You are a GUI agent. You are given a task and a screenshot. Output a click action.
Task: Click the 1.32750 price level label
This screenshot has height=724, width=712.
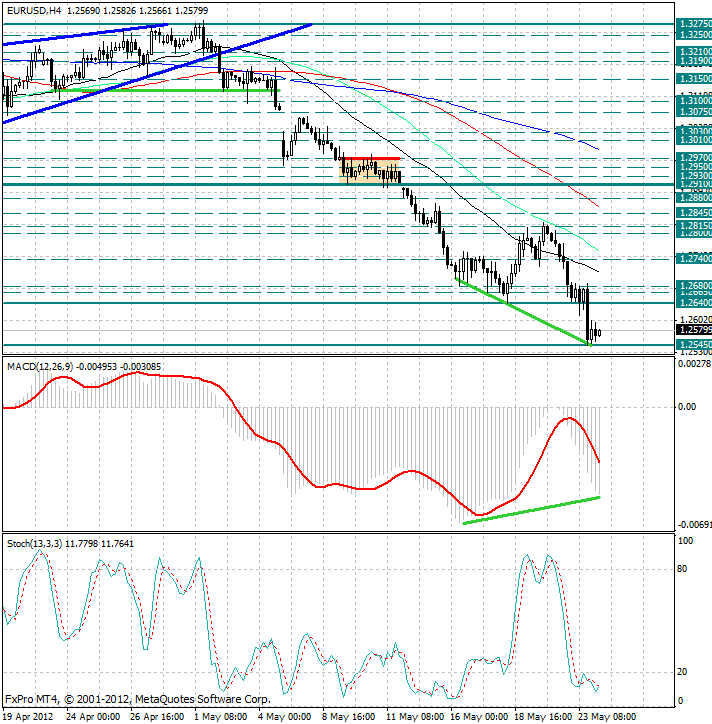point(694,24)
